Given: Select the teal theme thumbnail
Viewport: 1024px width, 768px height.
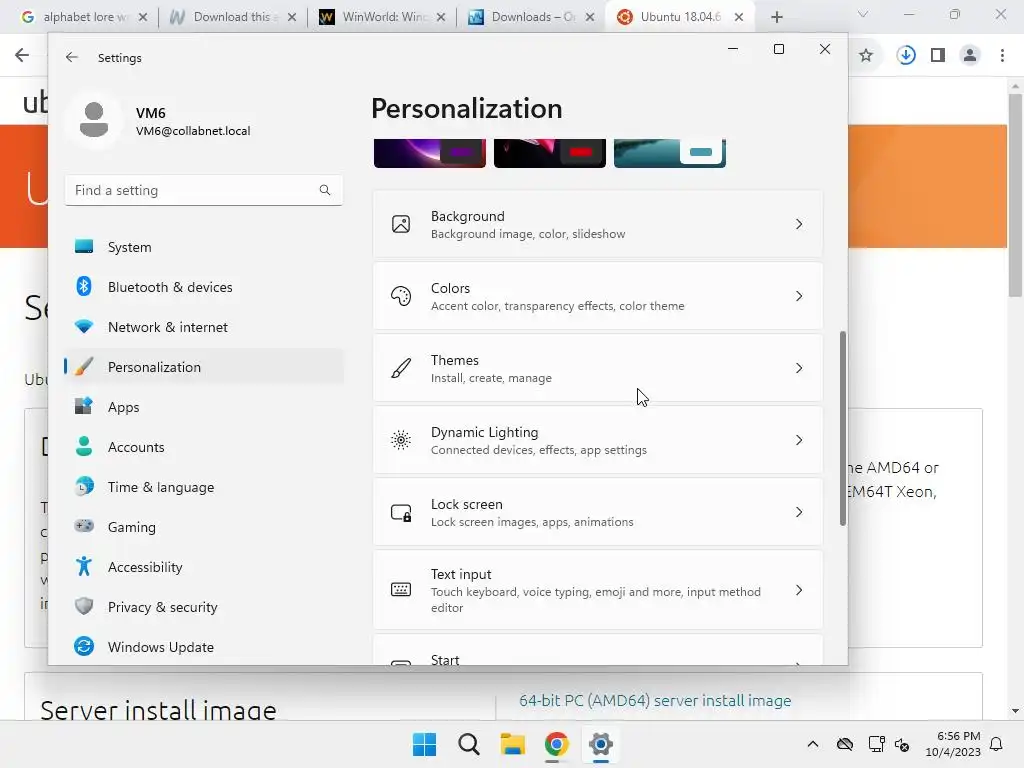Looking at the screenshot, I should (670, 153).
